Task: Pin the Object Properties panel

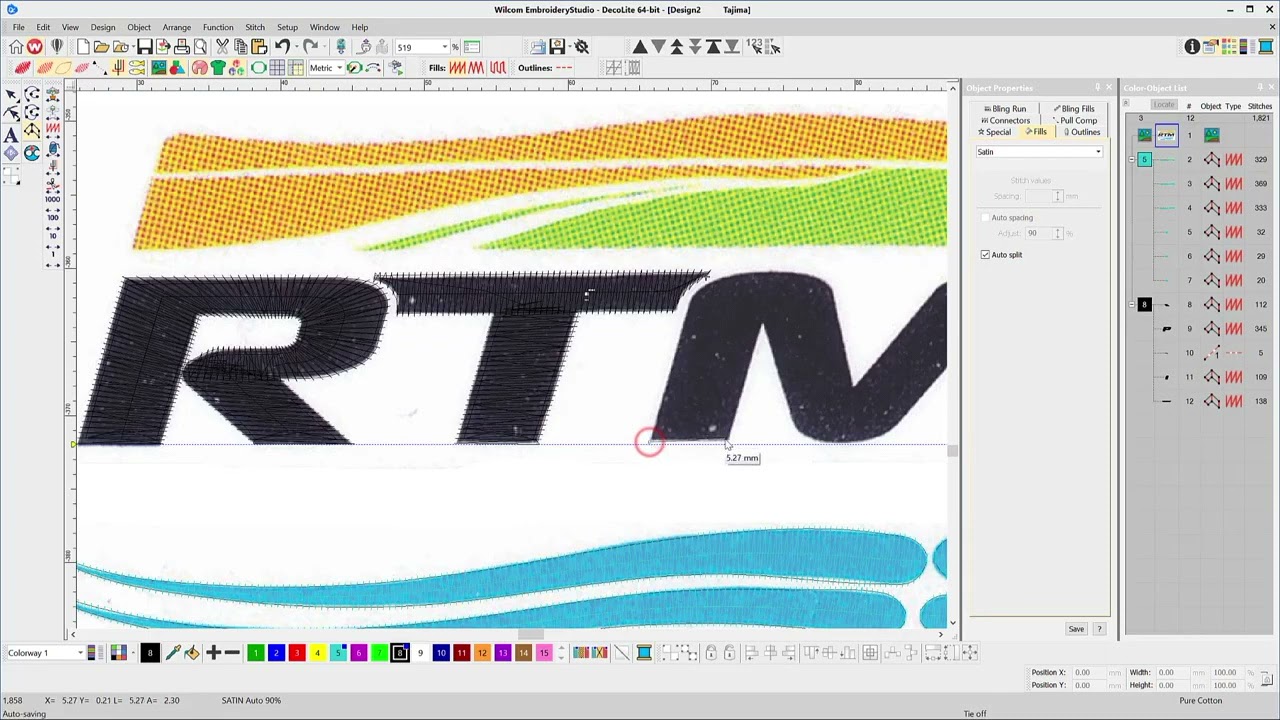Action: (1097, 88)
